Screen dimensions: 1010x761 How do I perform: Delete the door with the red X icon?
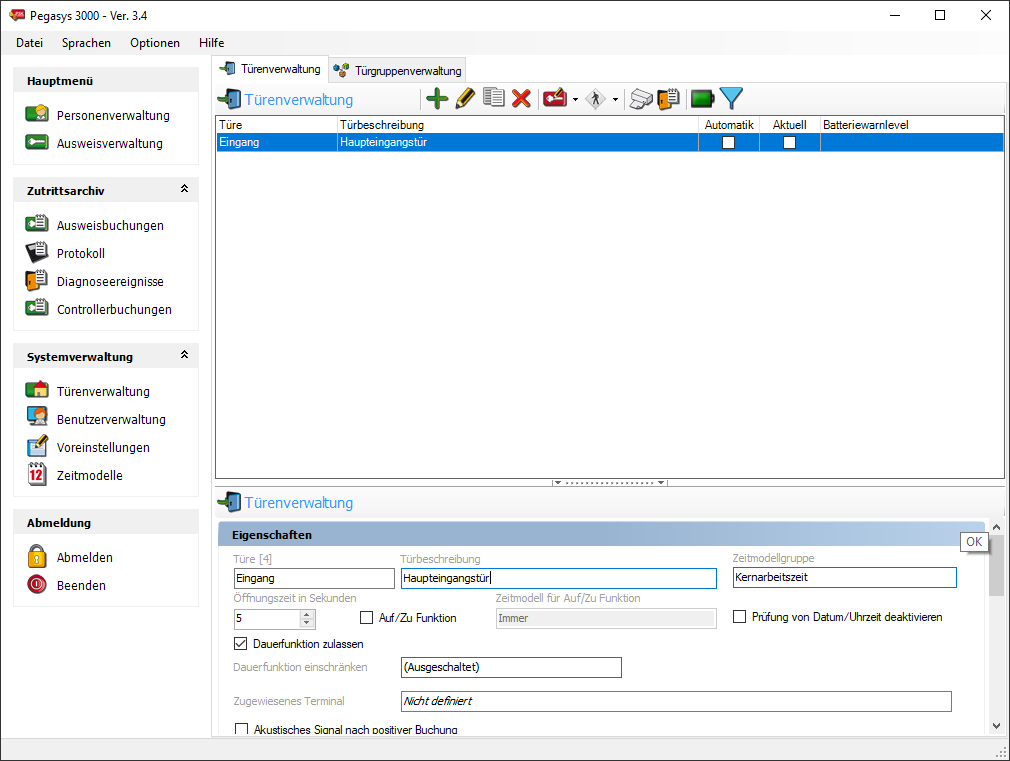click(520, 98)
